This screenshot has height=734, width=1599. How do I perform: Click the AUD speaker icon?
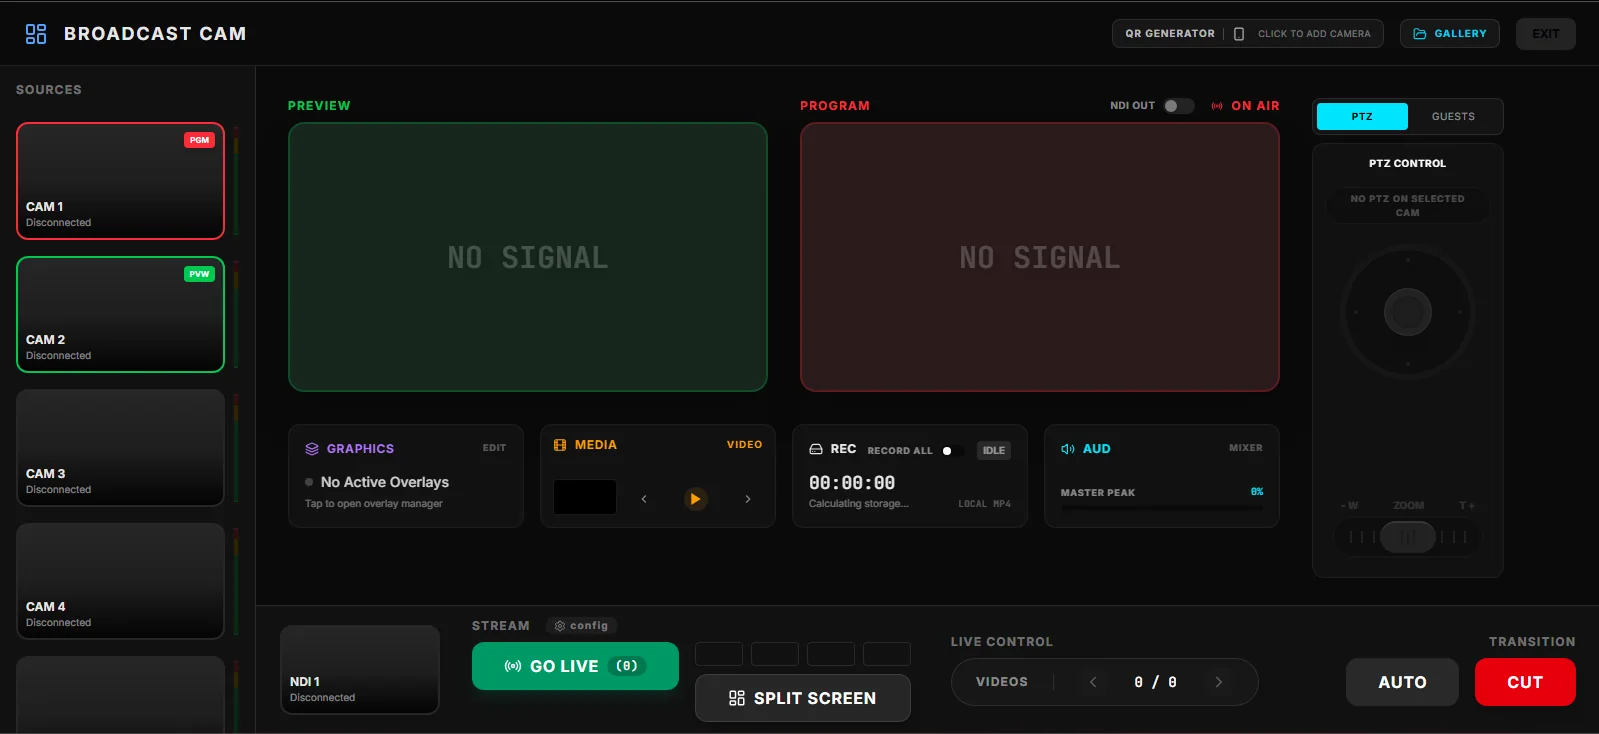point(1068,449)
